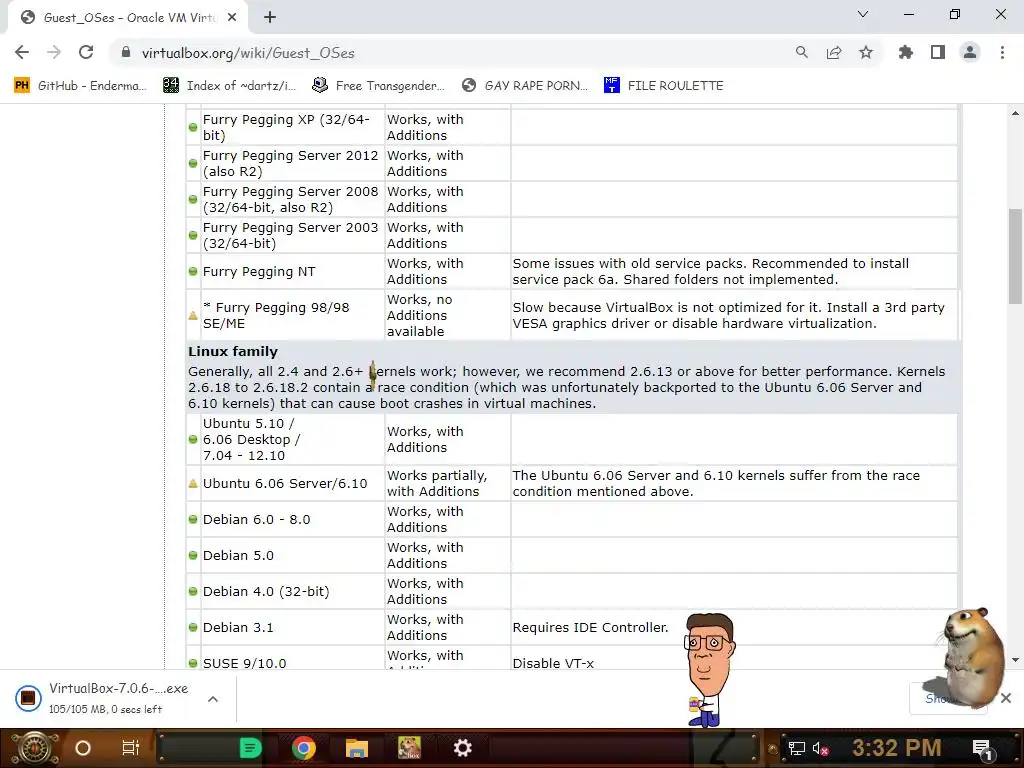Click the SUSE 9/10.0 cell

[x=293, y=658]
